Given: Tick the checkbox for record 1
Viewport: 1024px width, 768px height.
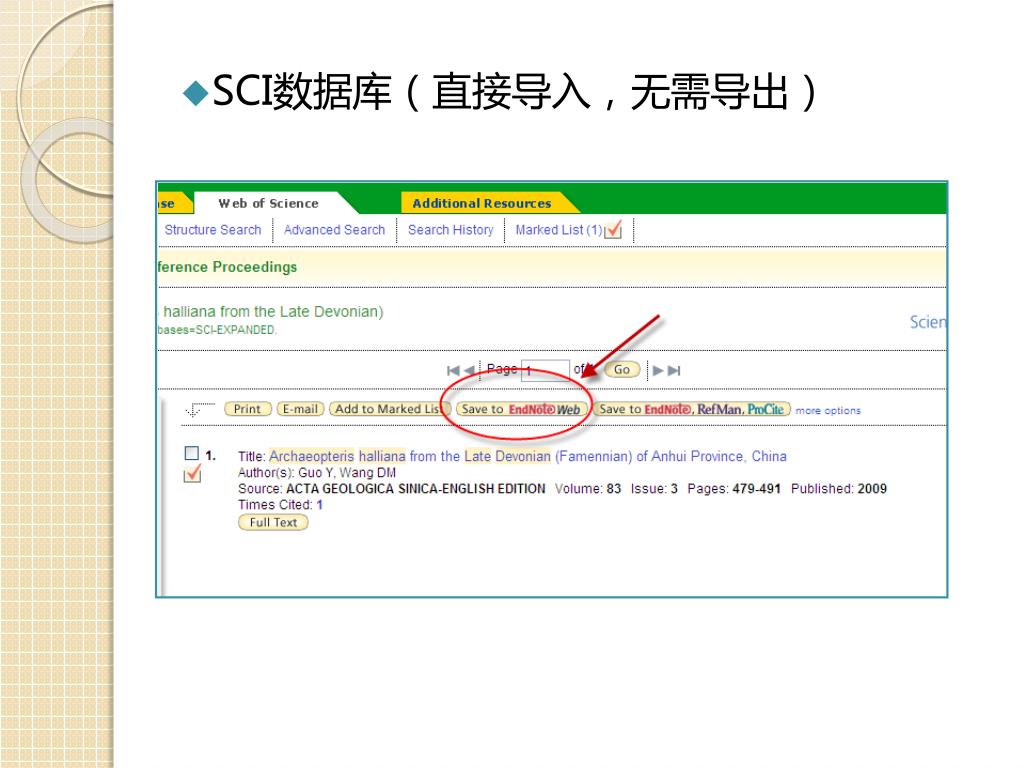Looking at the screenshot, I should 191,453.
